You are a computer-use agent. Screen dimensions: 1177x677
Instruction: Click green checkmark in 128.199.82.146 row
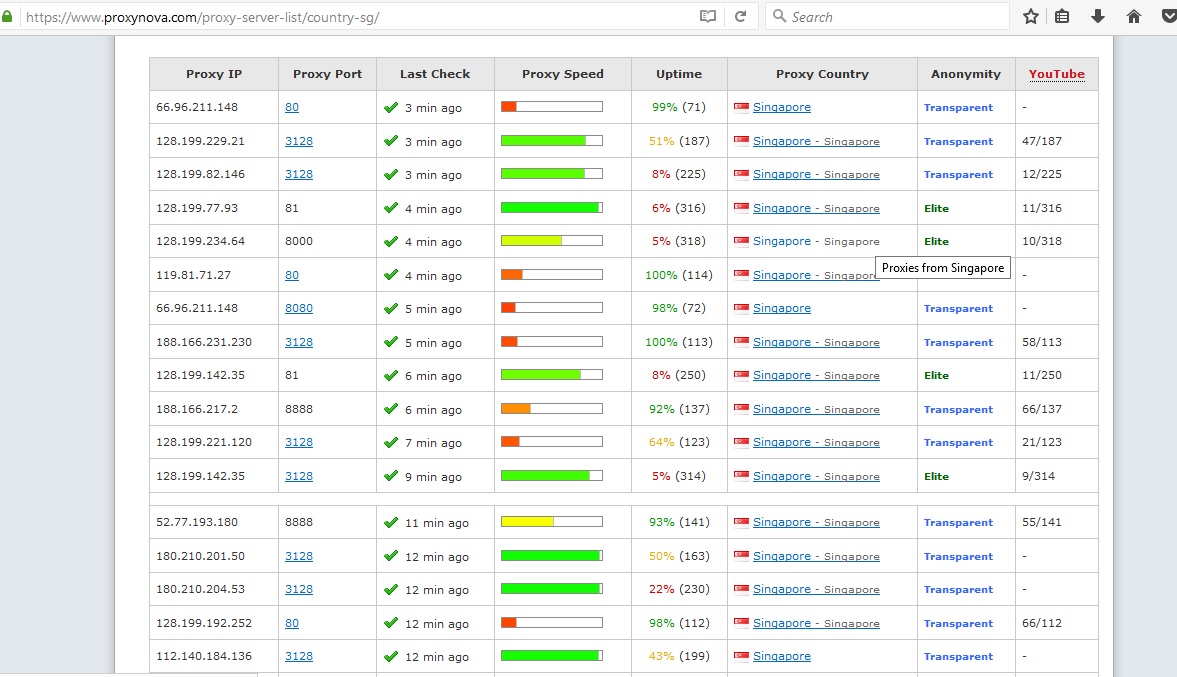pyautogui.click(x=391, y=174)
